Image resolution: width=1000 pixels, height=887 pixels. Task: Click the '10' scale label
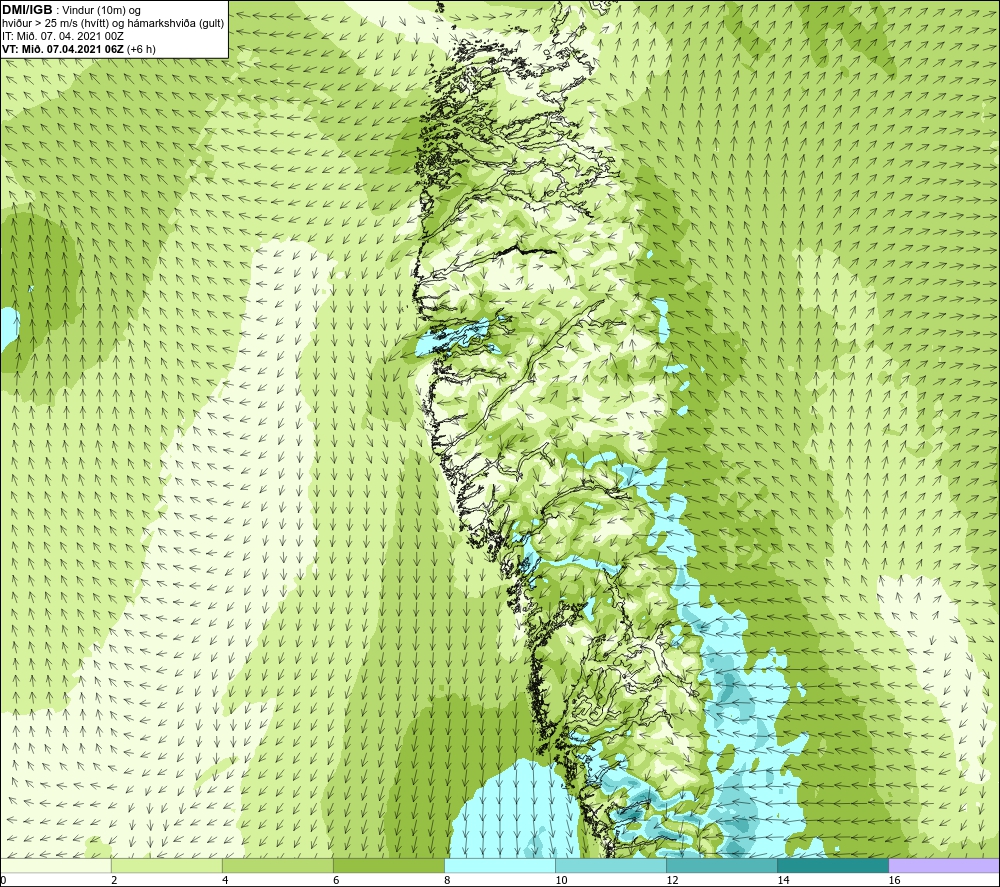click(x=561, y=881)
